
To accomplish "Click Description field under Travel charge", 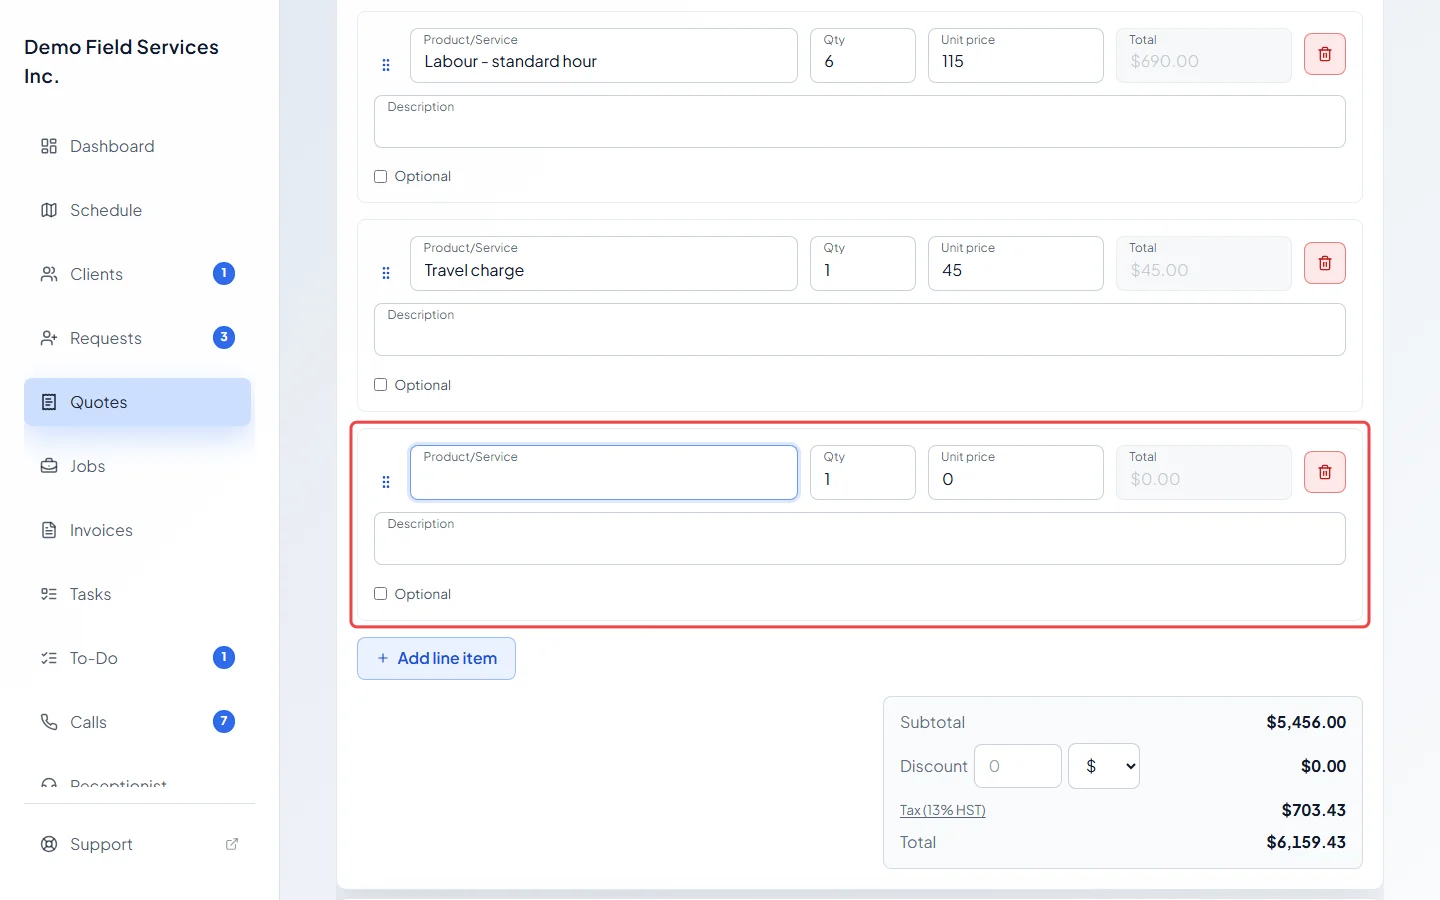I will [860, 330].
